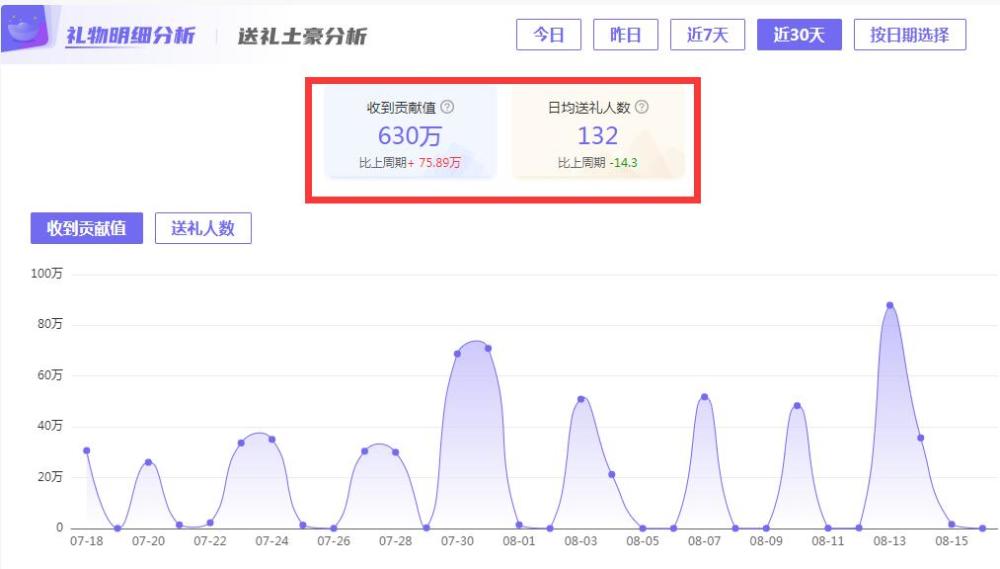Click the 07-22 x-axis date label
Image resolution: width=1000 pixels, height=569 pixels.
210,541
